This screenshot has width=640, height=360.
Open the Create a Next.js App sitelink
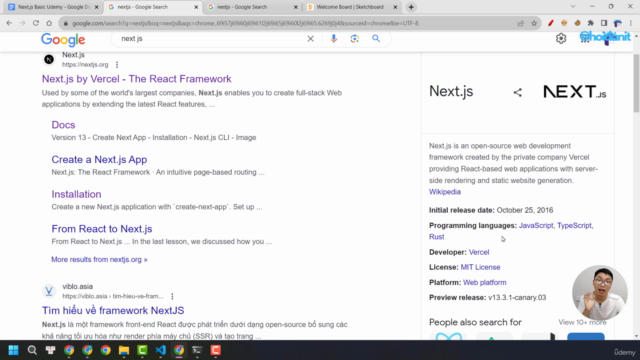pyautogui.click(x=99, y=160)
